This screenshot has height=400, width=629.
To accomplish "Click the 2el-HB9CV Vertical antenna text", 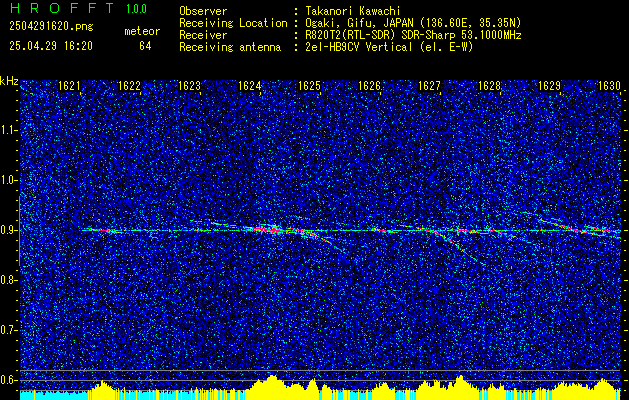I will click(389, 47).
